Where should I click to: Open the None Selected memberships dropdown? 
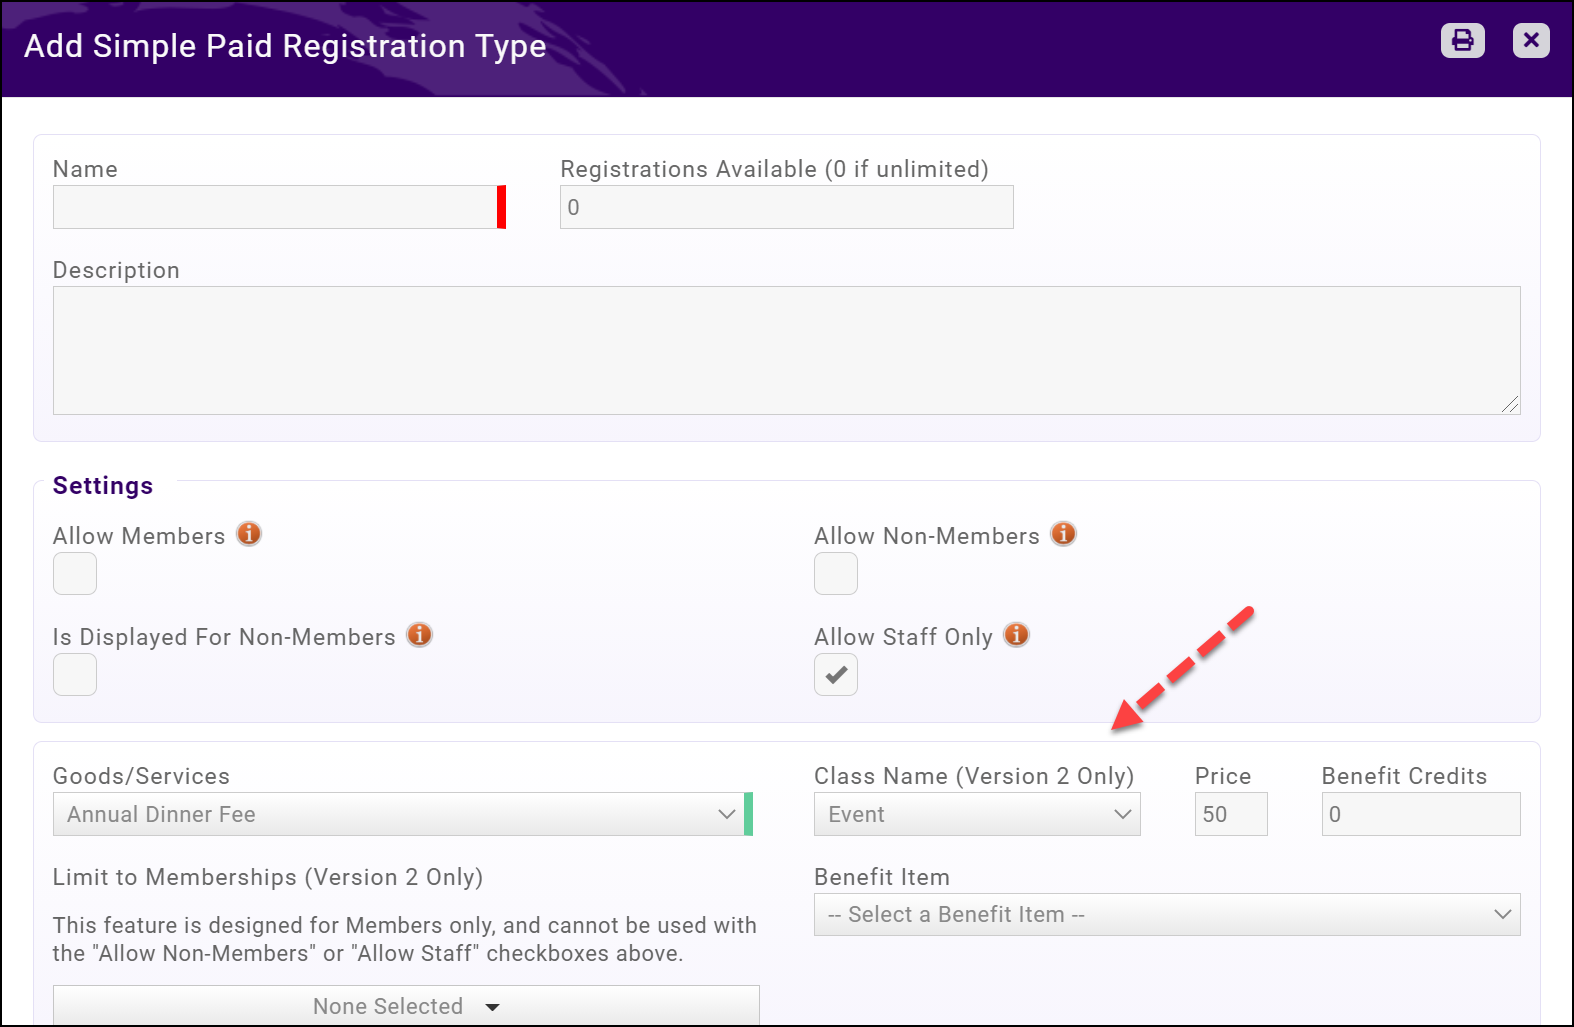(x=406, y=1006)
